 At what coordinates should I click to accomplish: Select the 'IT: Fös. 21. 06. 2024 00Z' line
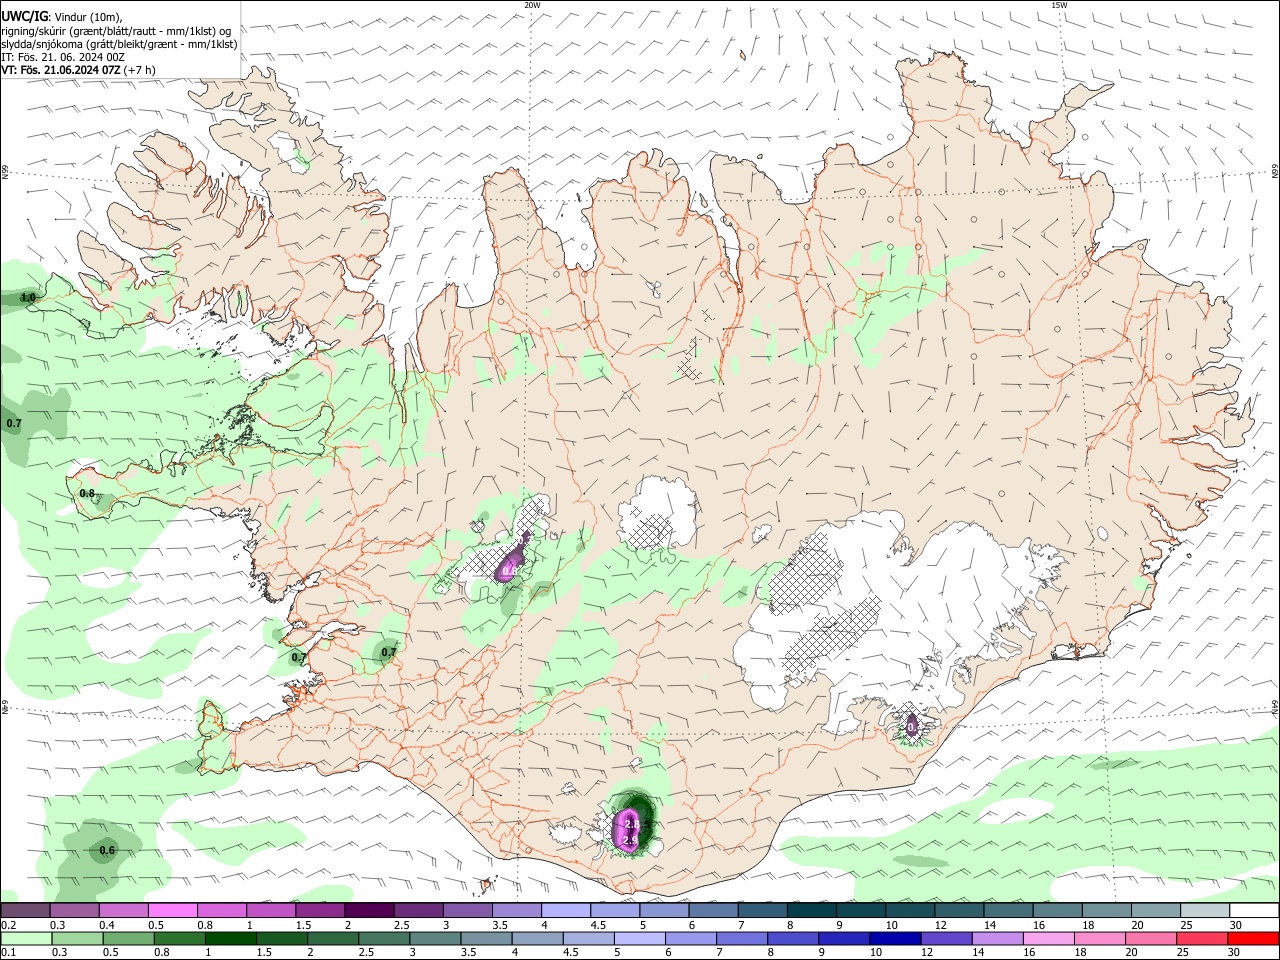63,57
